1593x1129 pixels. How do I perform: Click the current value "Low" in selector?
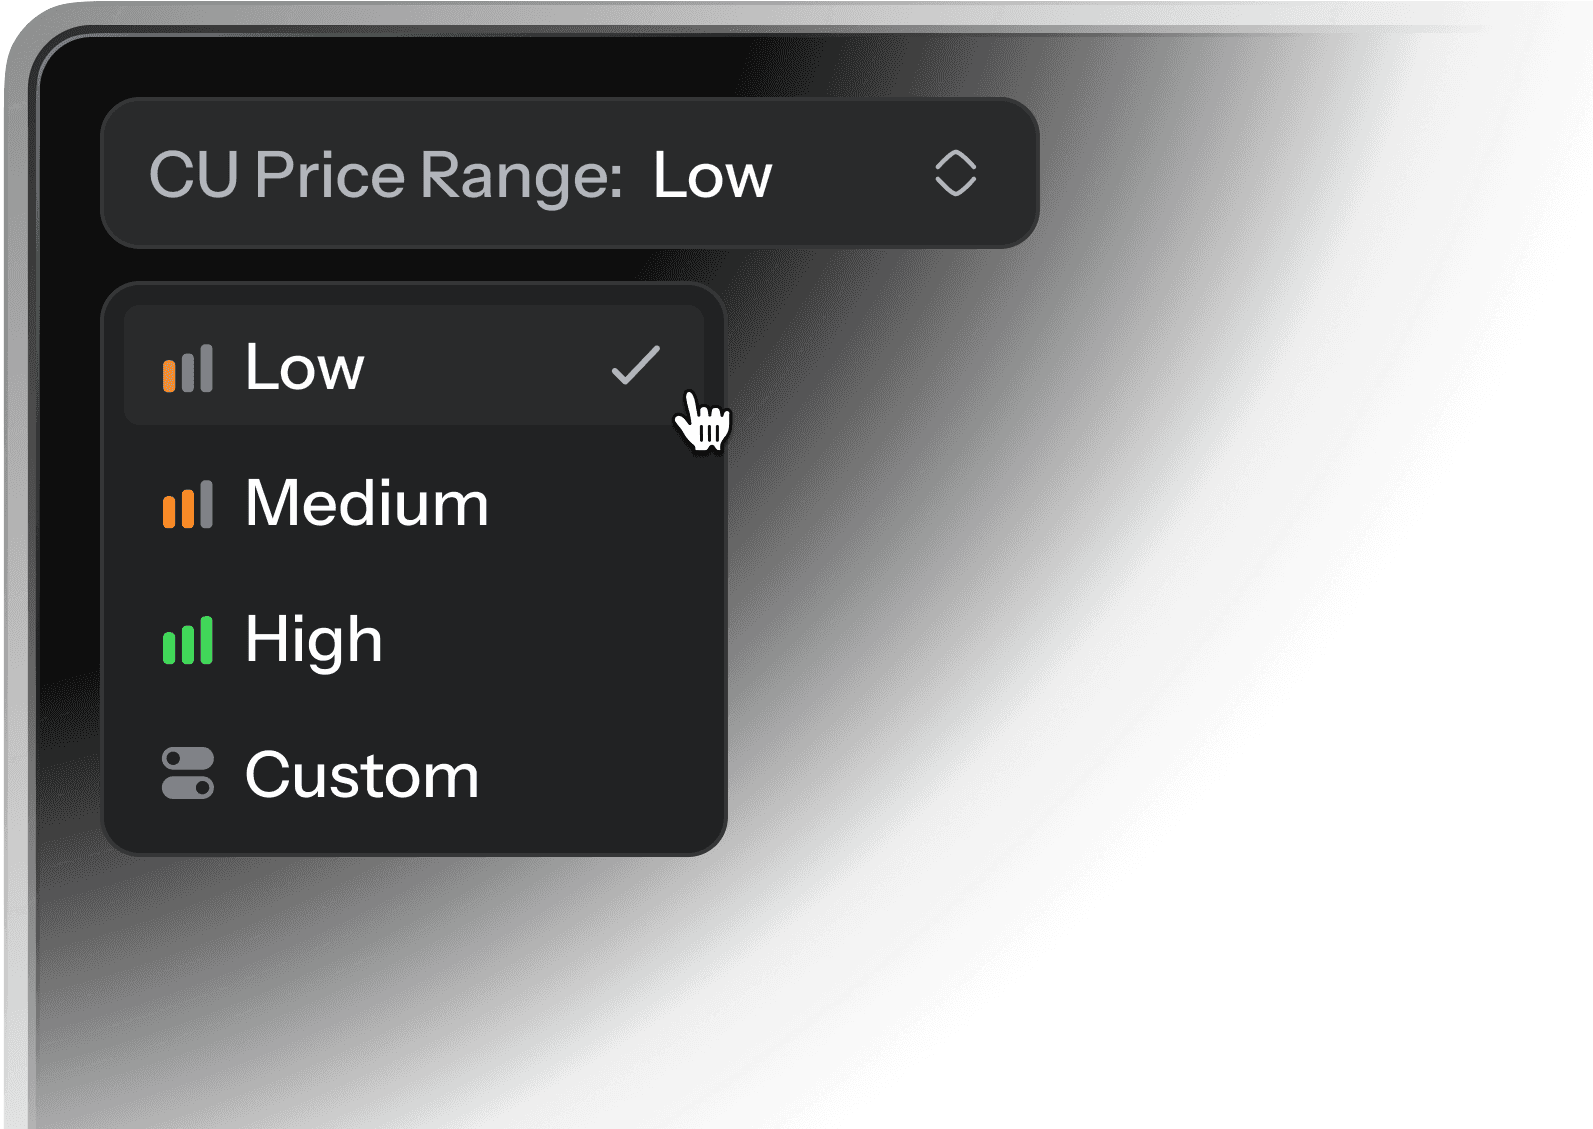point(712,176)
